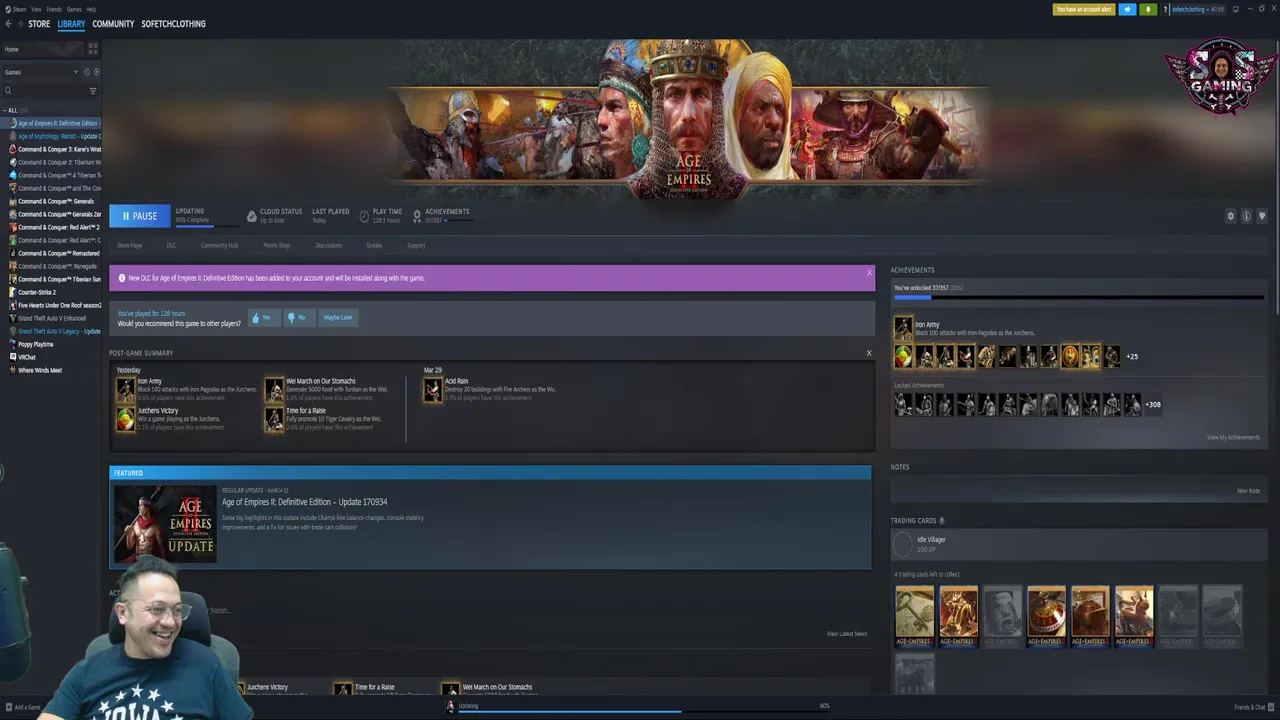Open View Latest News link
Viewport: 1280px width, 720px height.
pos(847,634)
